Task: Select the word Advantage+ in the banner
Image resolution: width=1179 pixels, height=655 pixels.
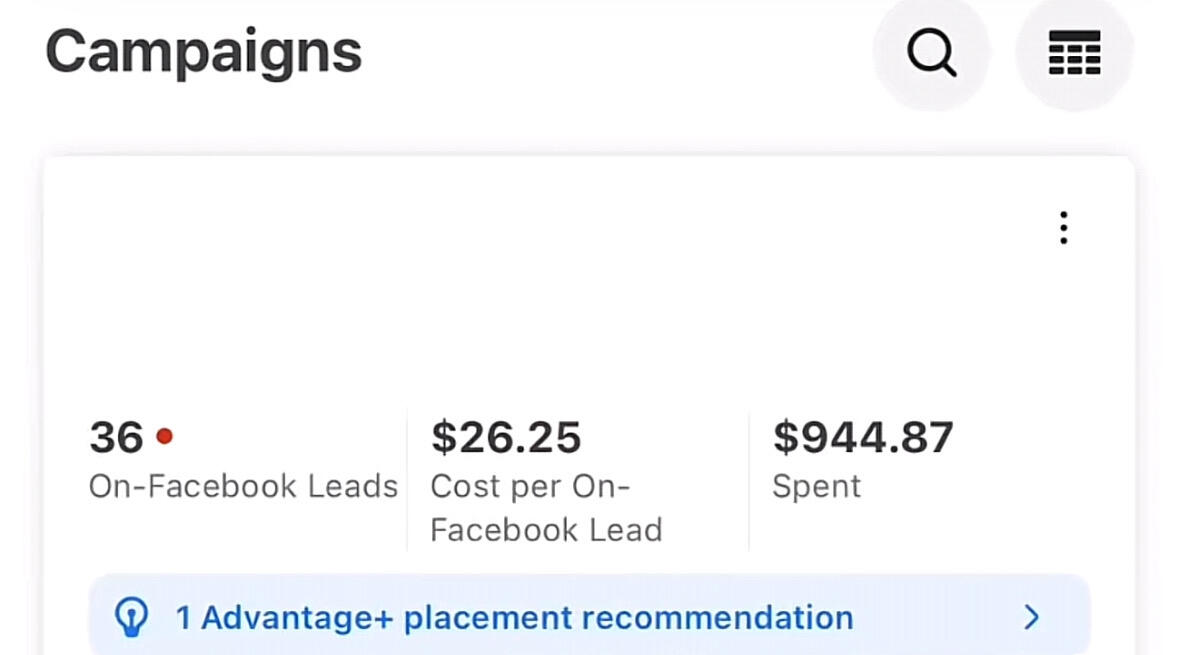Action: pos(297,618)
